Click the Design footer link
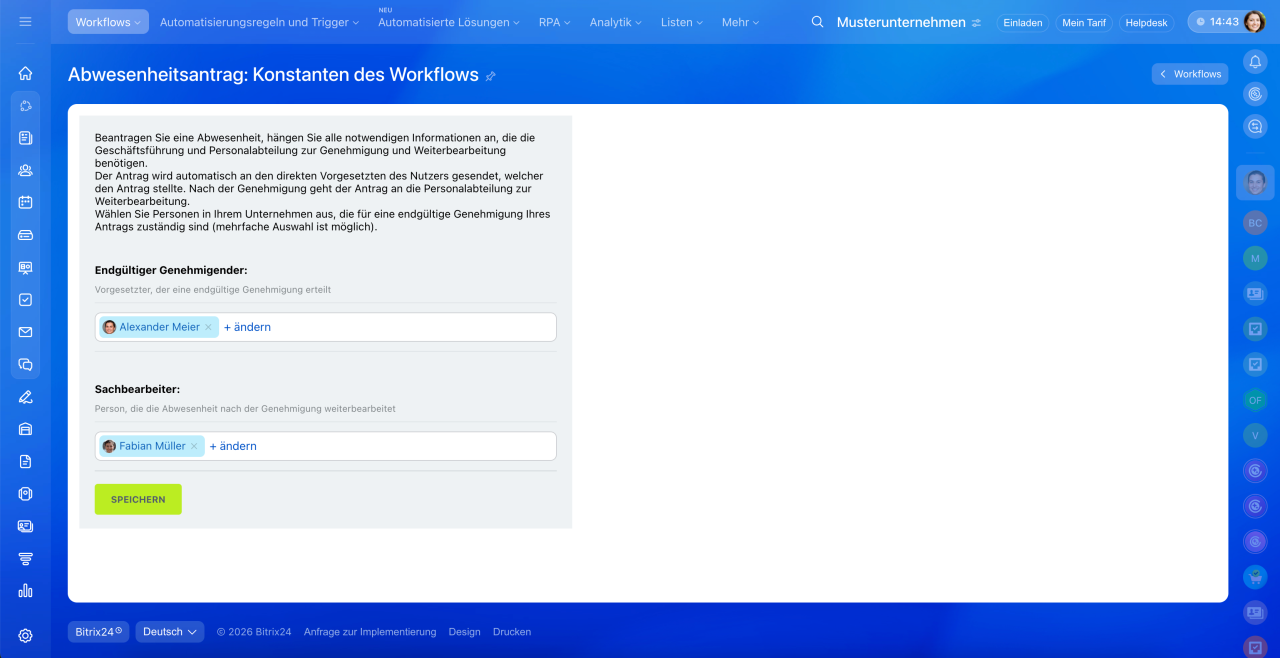Image resolution: width=1280 pixels, height=658 pixels. click(x=464, y=632)
